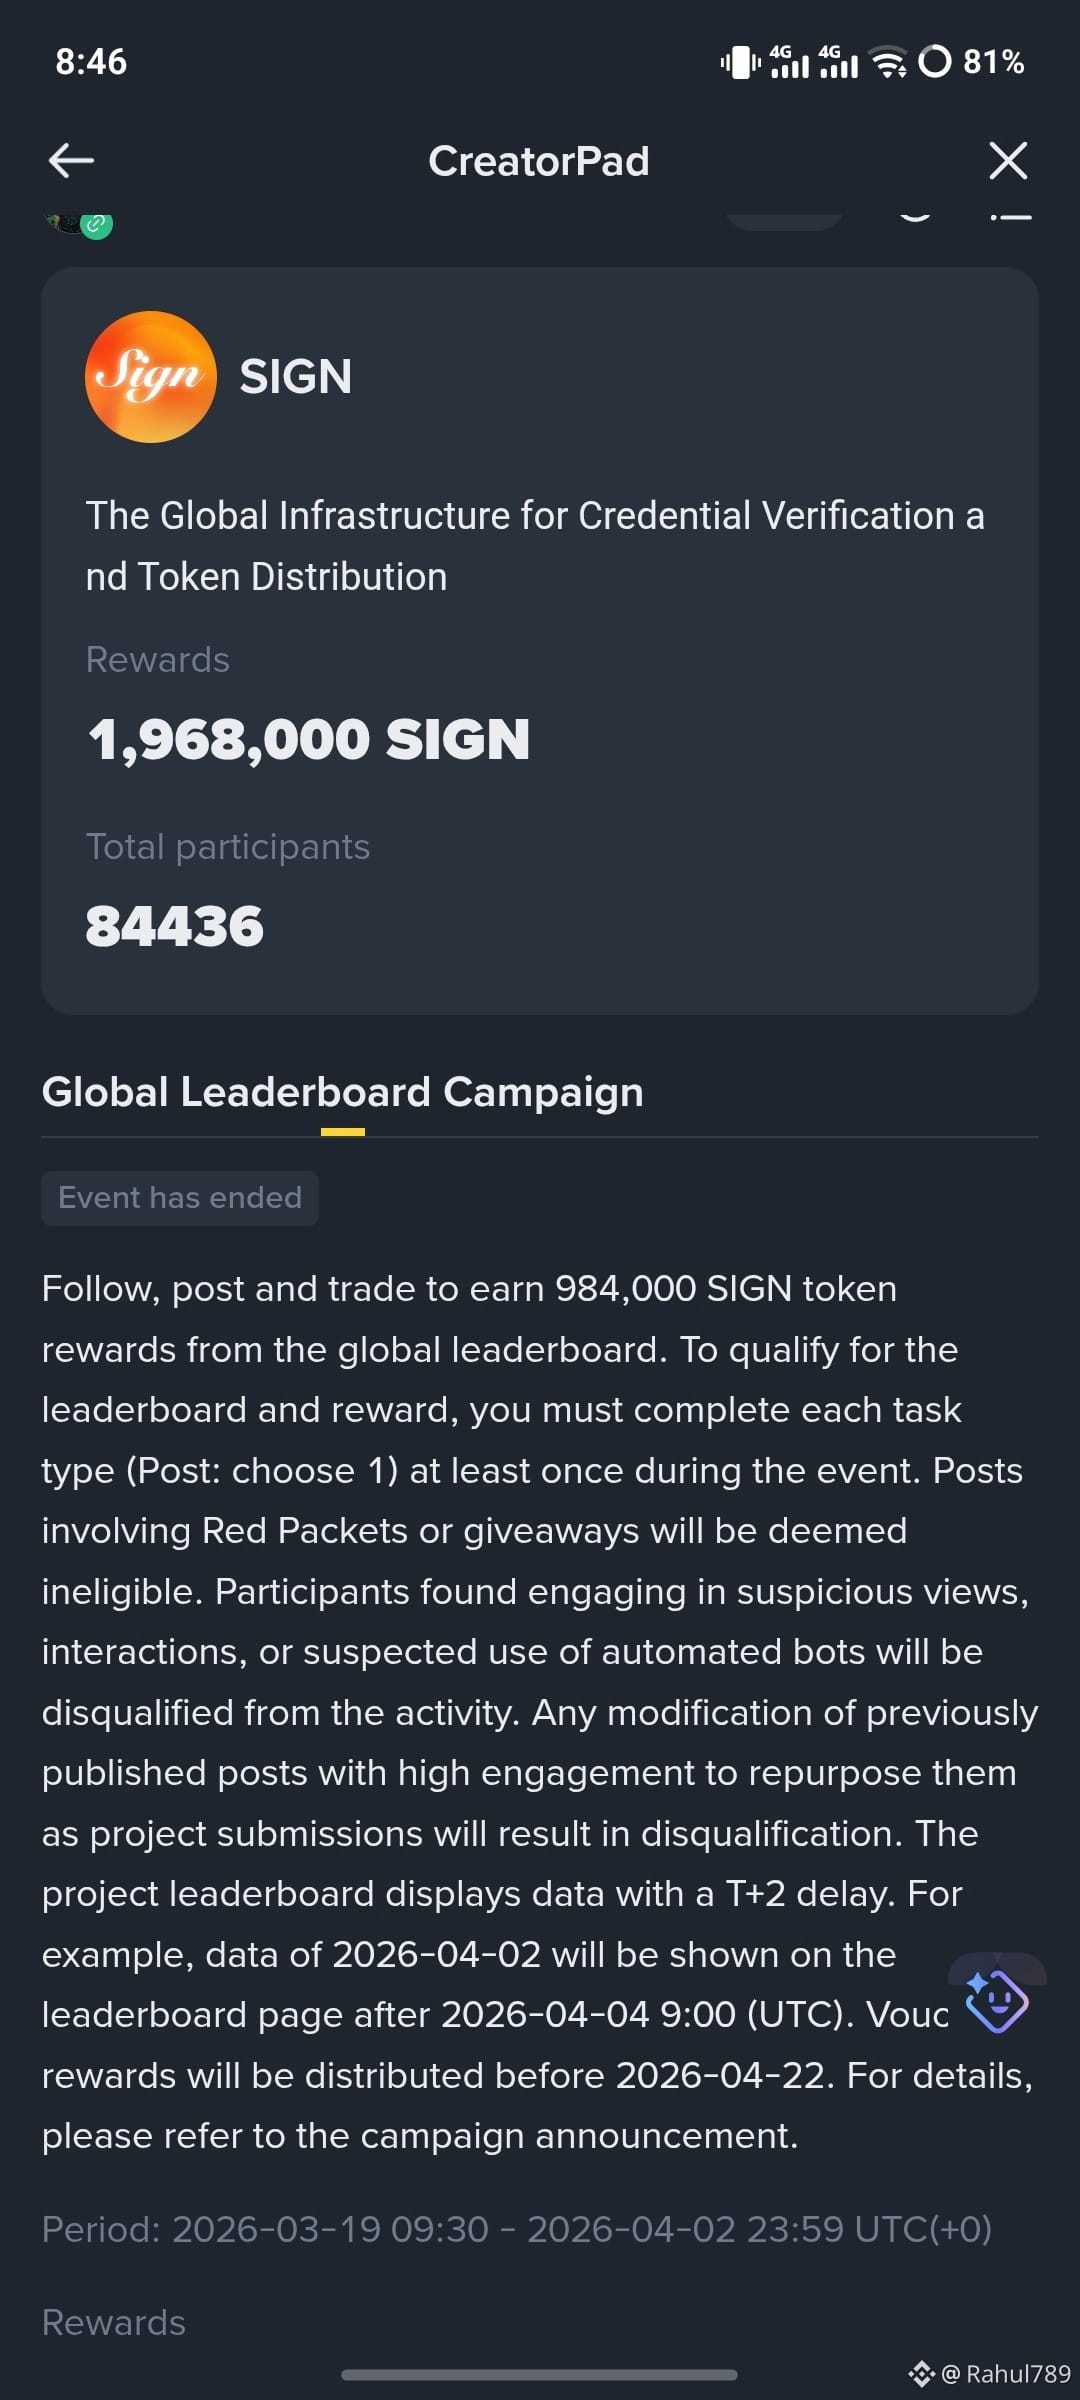Tap the green link badge on avatar

(x=96, y=225)
